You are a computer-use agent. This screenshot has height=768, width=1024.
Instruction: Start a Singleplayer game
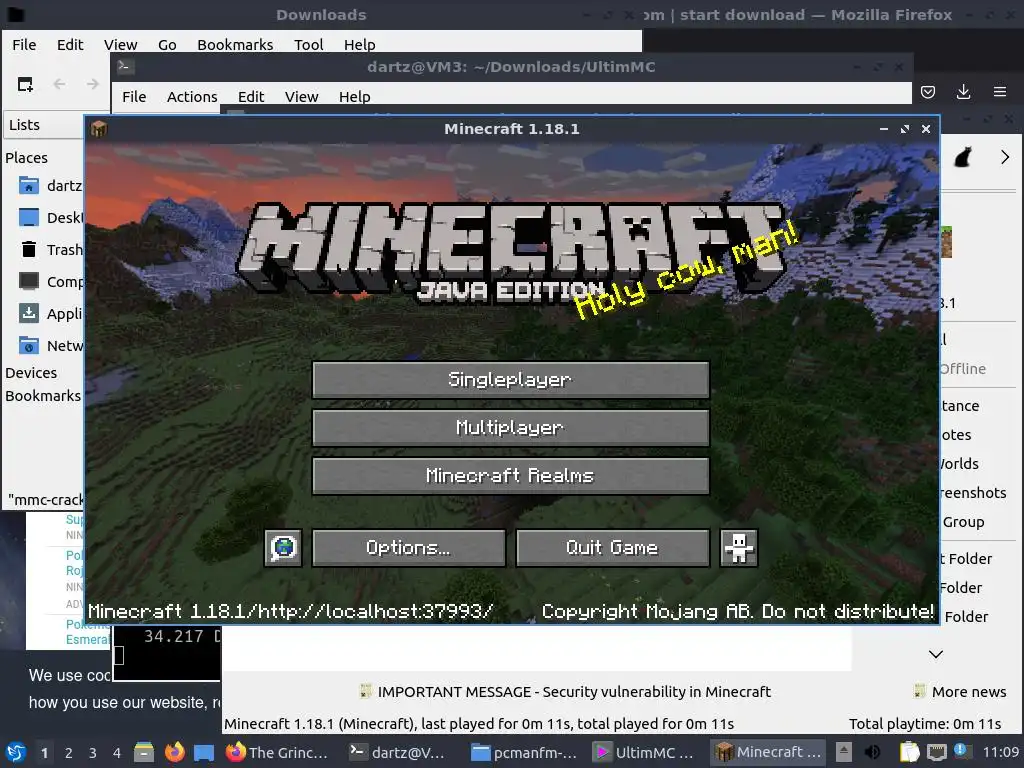pyautogui.click(x=511, y=379)
